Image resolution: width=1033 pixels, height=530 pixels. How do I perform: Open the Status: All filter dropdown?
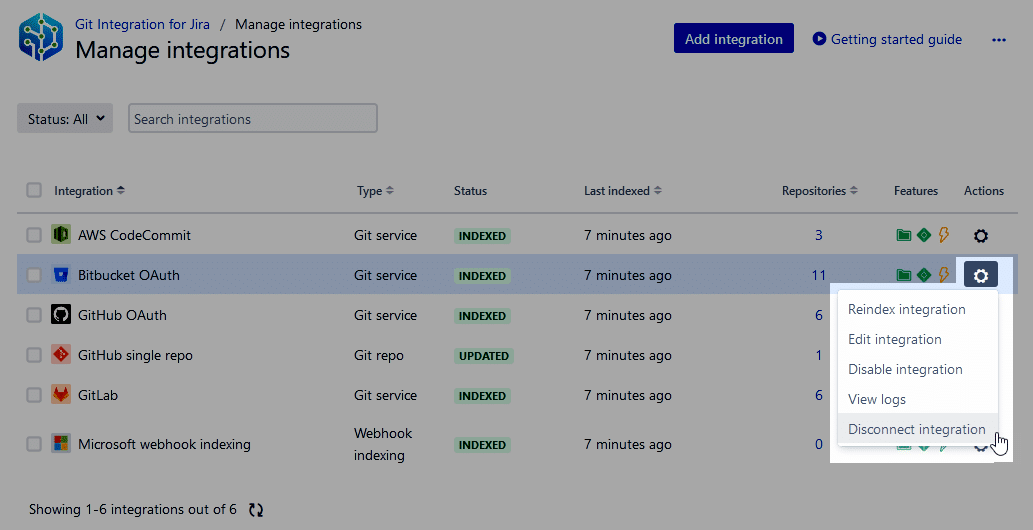[65, 119]
